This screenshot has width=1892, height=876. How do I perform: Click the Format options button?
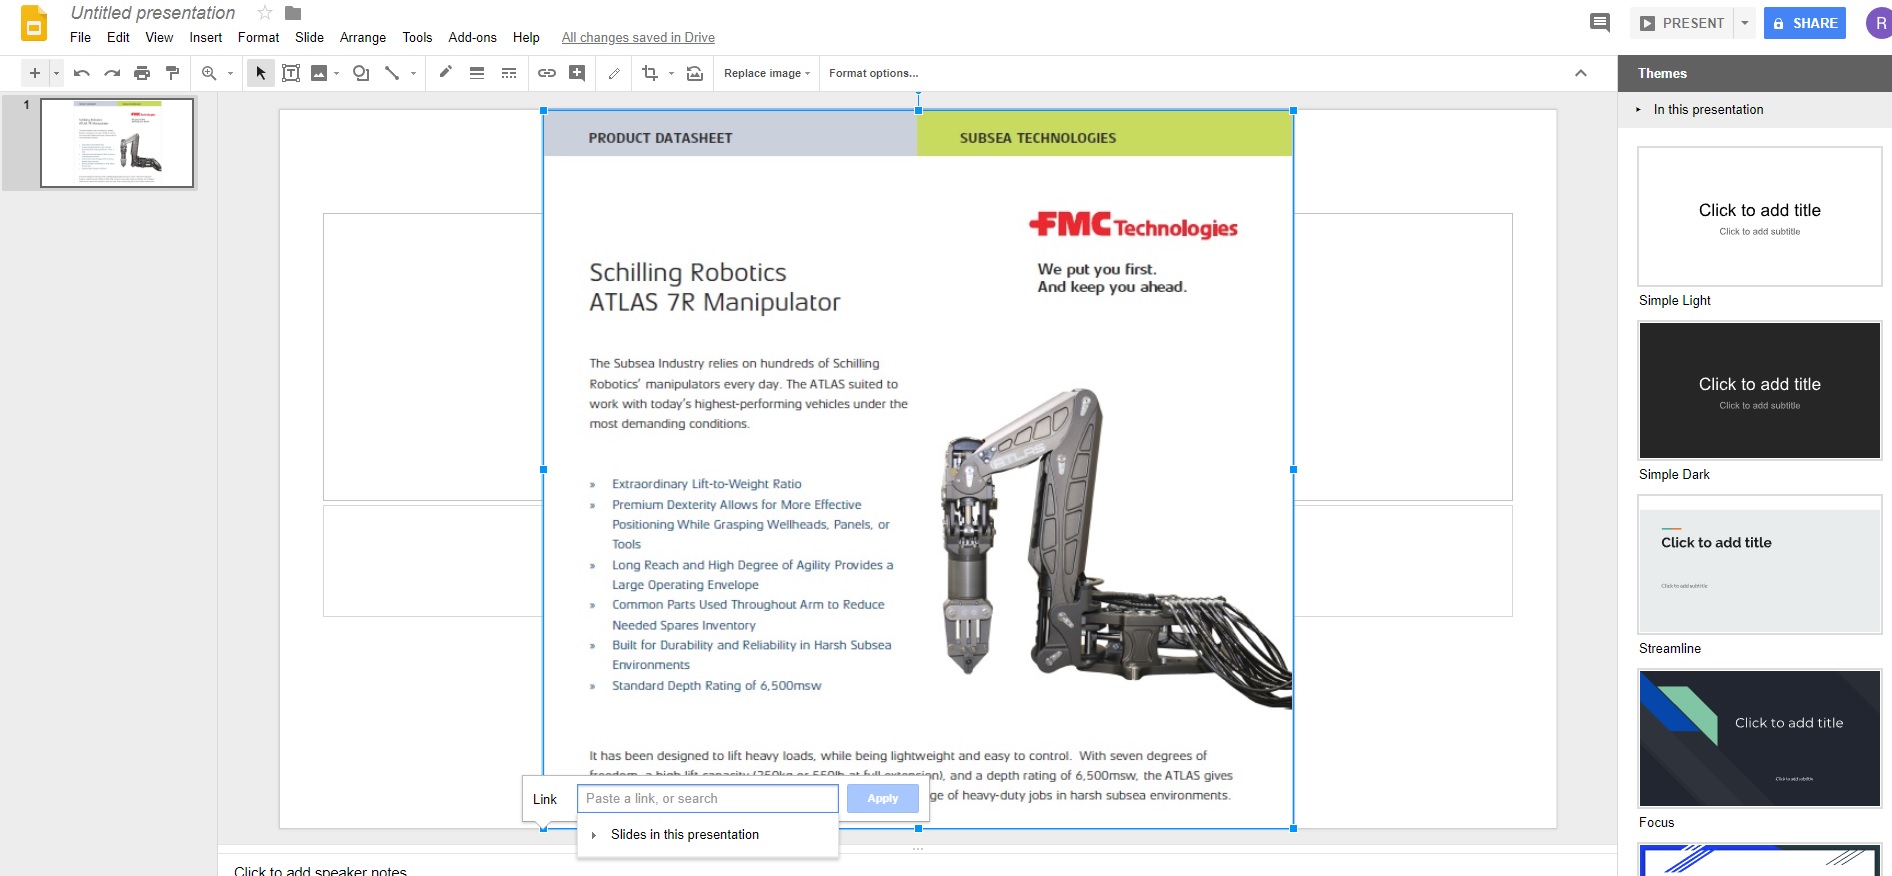[x=874, y=73]
